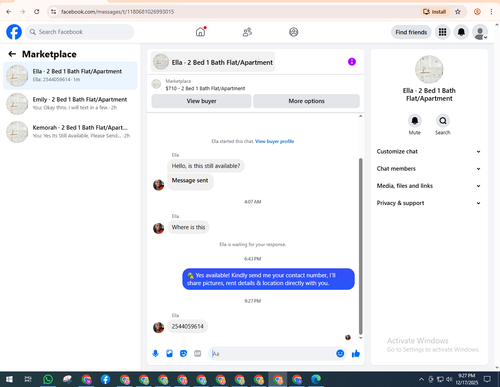Open Ella conversation in Marketplace list
500x387 pixels.
coord(70,76)
